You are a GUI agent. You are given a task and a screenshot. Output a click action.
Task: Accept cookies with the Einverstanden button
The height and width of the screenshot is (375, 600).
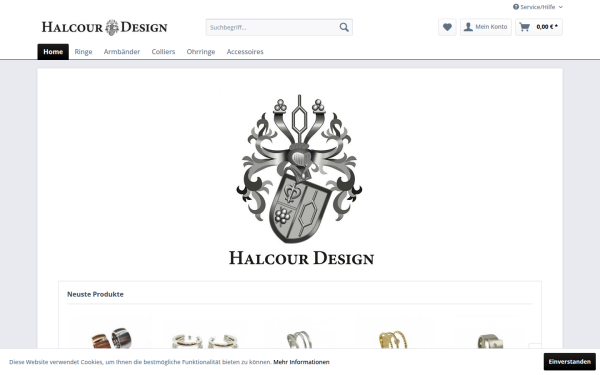point(569,362)
